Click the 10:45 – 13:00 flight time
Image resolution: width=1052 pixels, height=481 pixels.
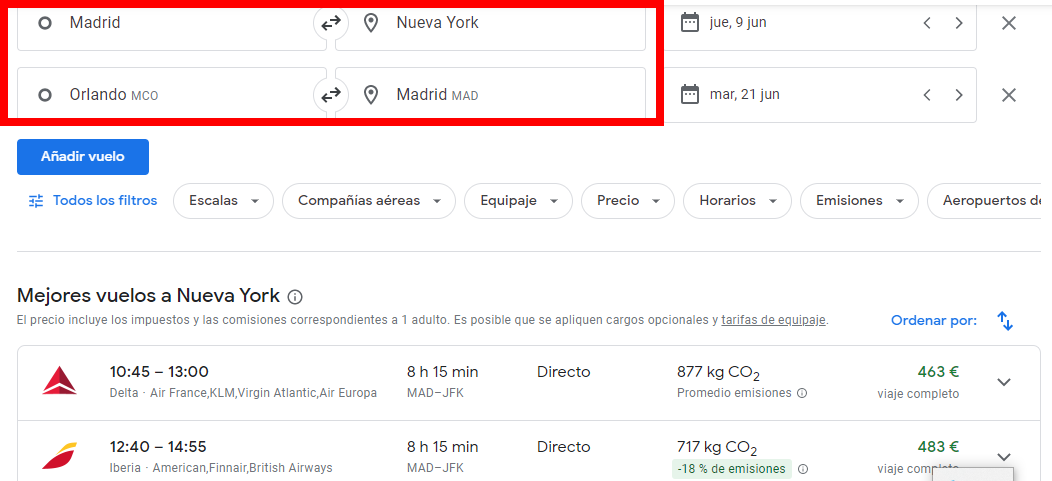pyautogui.click(x=159, y=372)
